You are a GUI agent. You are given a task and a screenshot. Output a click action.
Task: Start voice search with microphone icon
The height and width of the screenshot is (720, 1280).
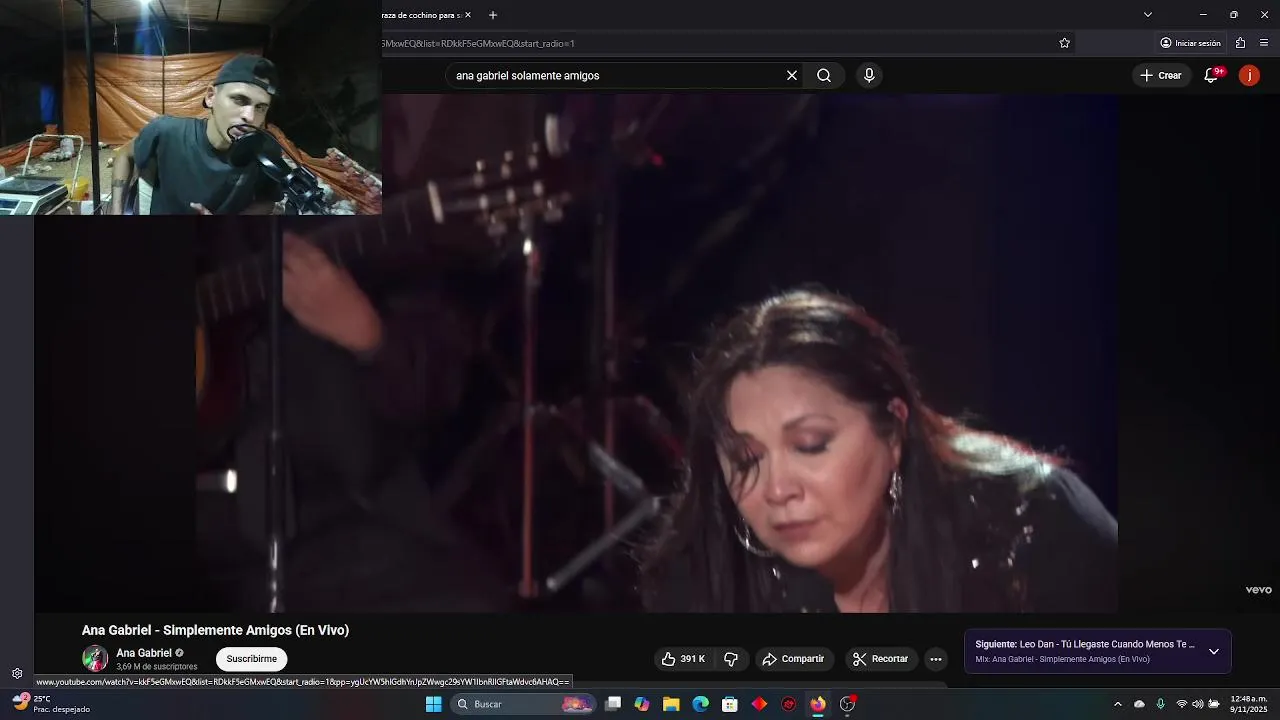tap(869, 75)
